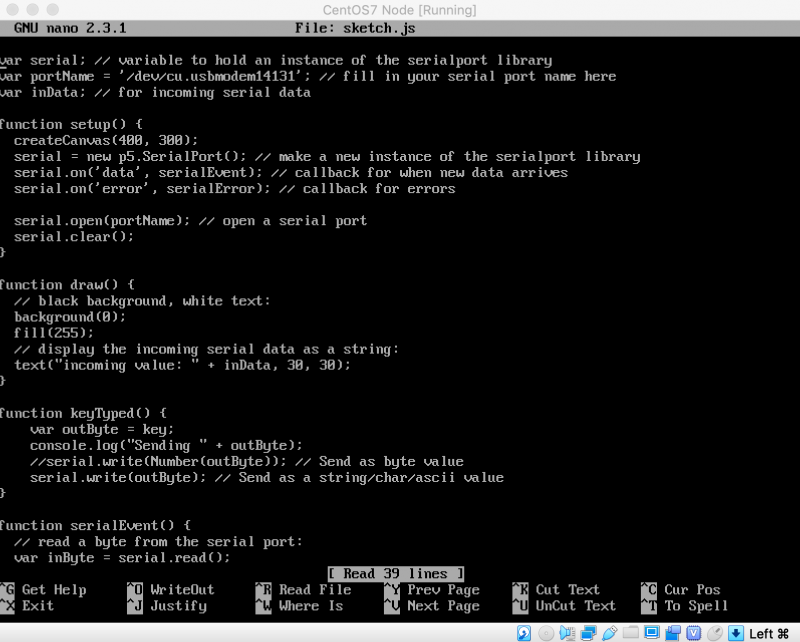Click the optical disc drive indicator
Image resolution: width=800 pixels, height=642 pixels.
(545, 633)
